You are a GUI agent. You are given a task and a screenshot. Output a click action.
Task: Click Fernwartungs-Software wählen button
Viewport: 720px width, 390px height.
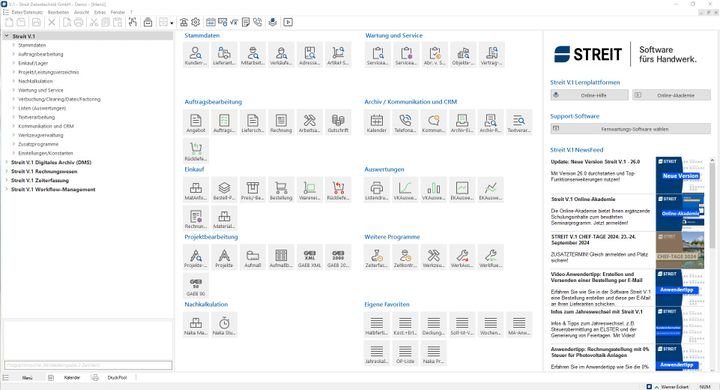pyautogui.click(x=630, y=129)
